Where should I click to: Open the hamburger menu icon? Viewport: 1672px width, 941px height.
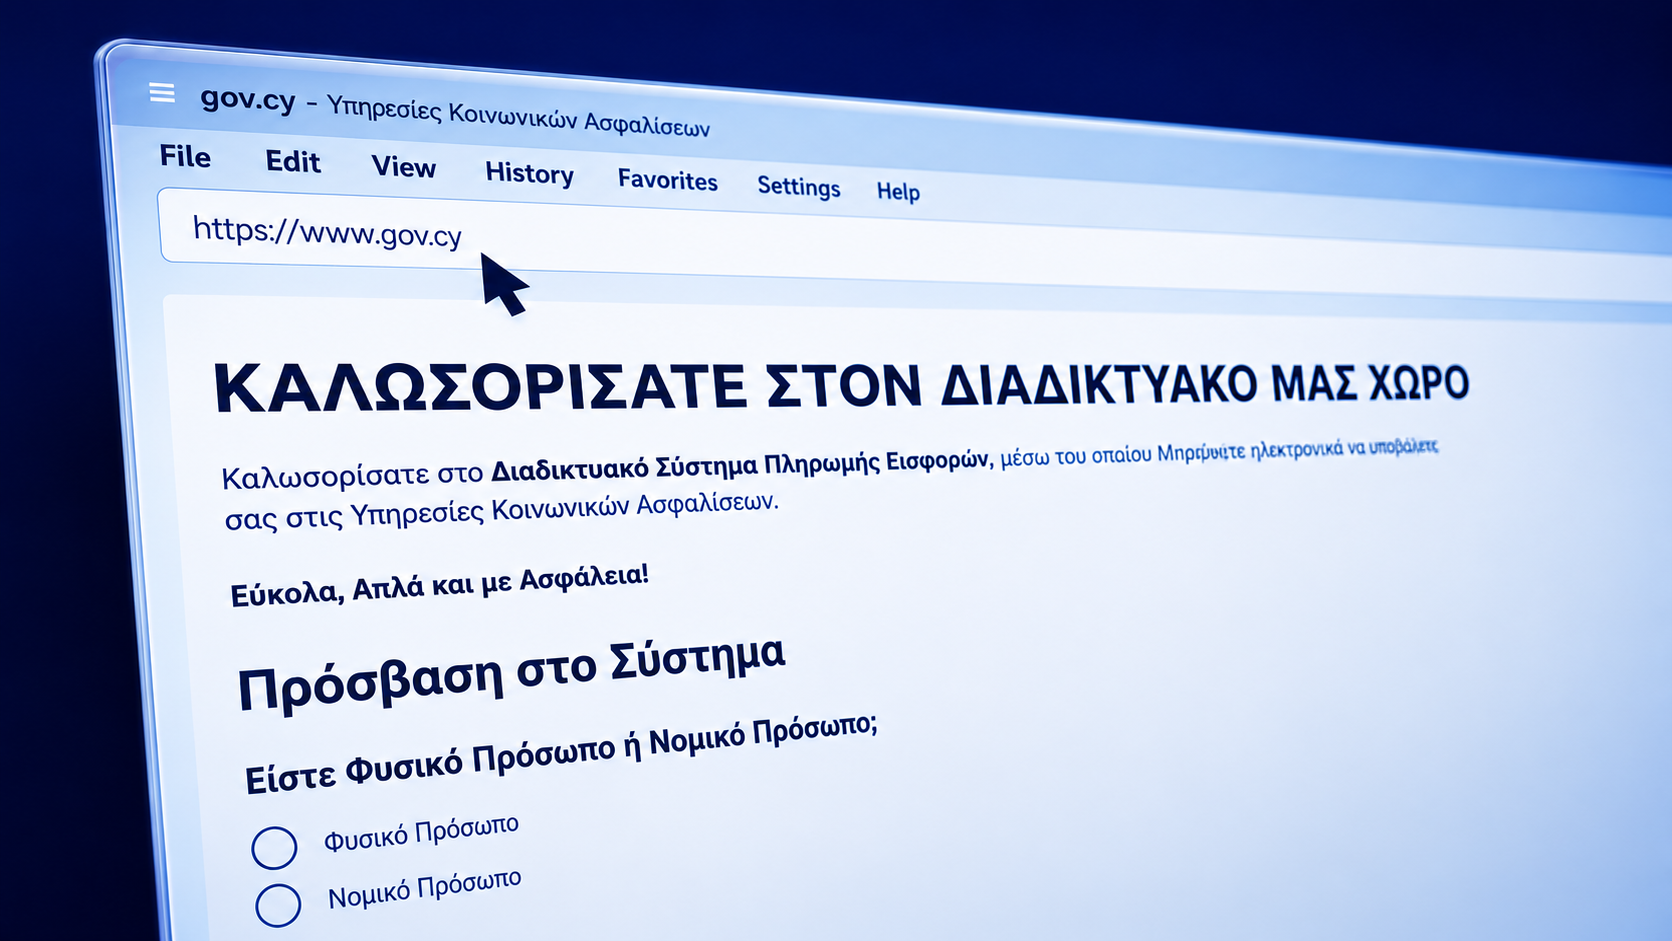click(162, 93)
